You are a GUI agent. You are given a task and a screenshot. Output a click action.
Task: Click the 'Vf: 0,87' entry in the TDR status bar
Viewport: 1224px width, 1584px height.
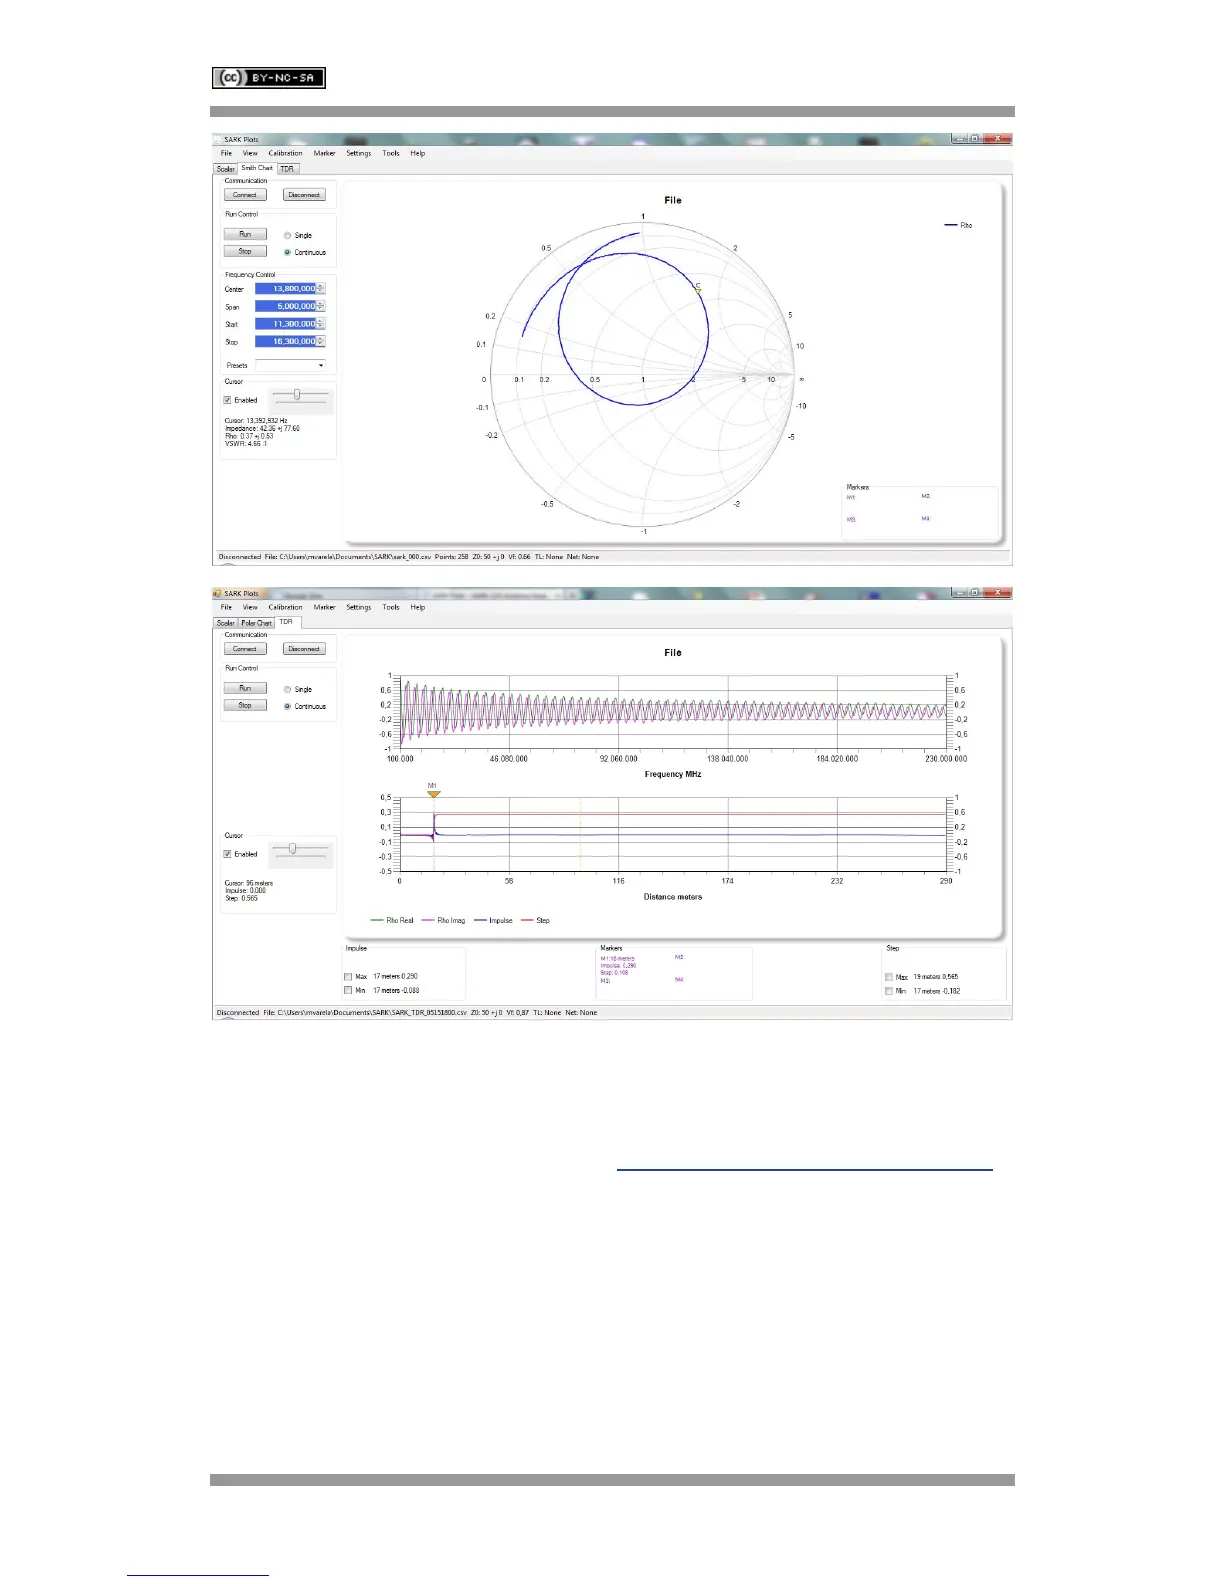coord(517,1013)
